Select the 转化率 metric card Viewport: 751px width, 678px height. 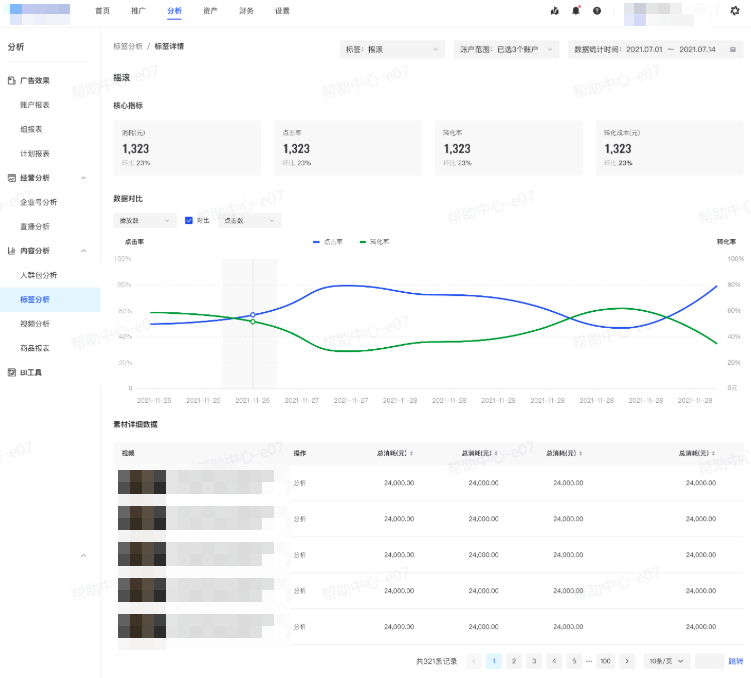pos(509,147)
